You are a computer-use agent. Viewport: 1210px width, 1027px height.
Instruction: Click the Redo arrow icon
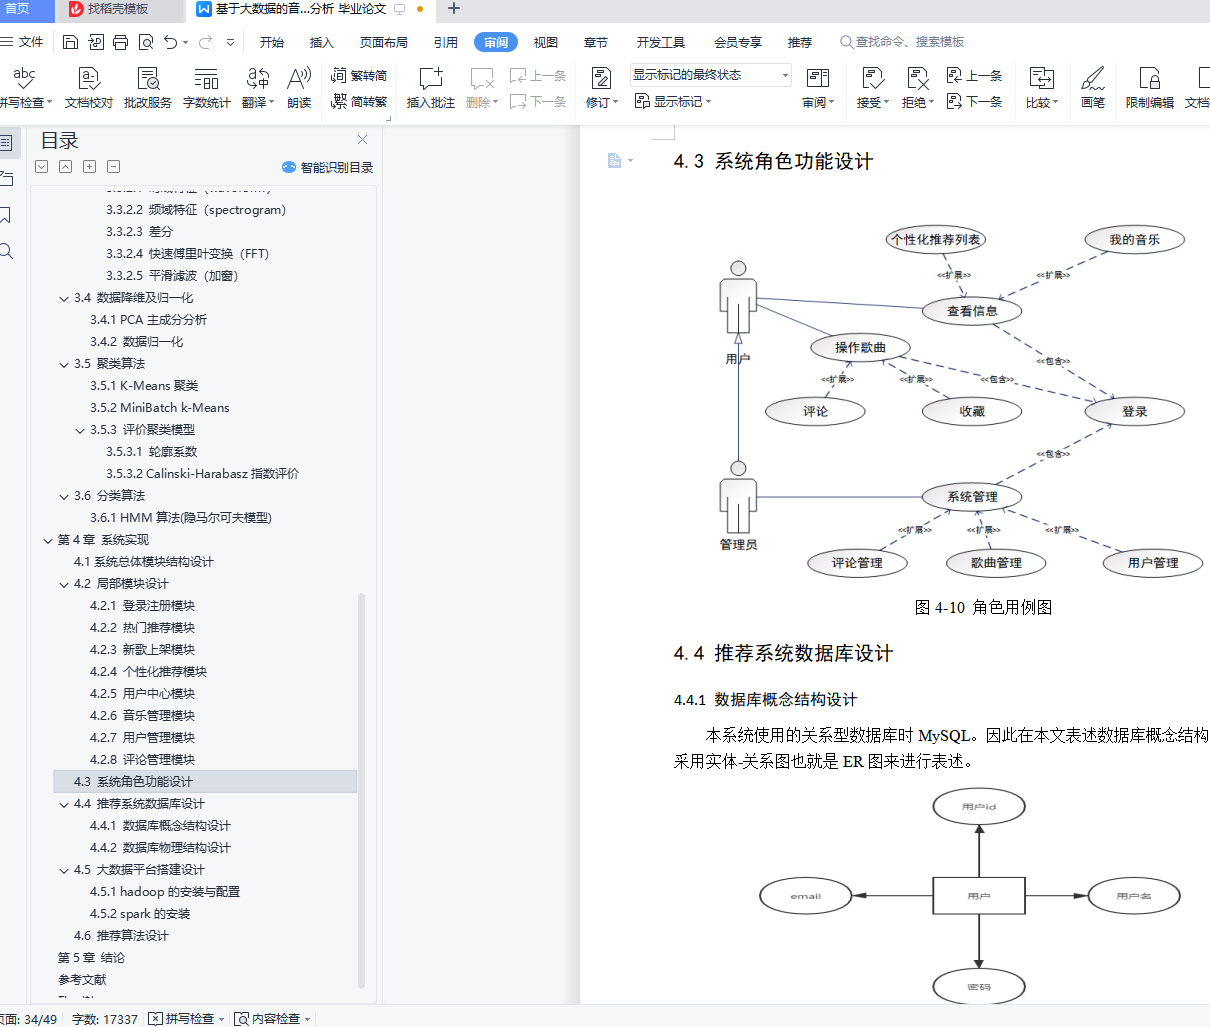pyautogui.click(x=205, y=42)
